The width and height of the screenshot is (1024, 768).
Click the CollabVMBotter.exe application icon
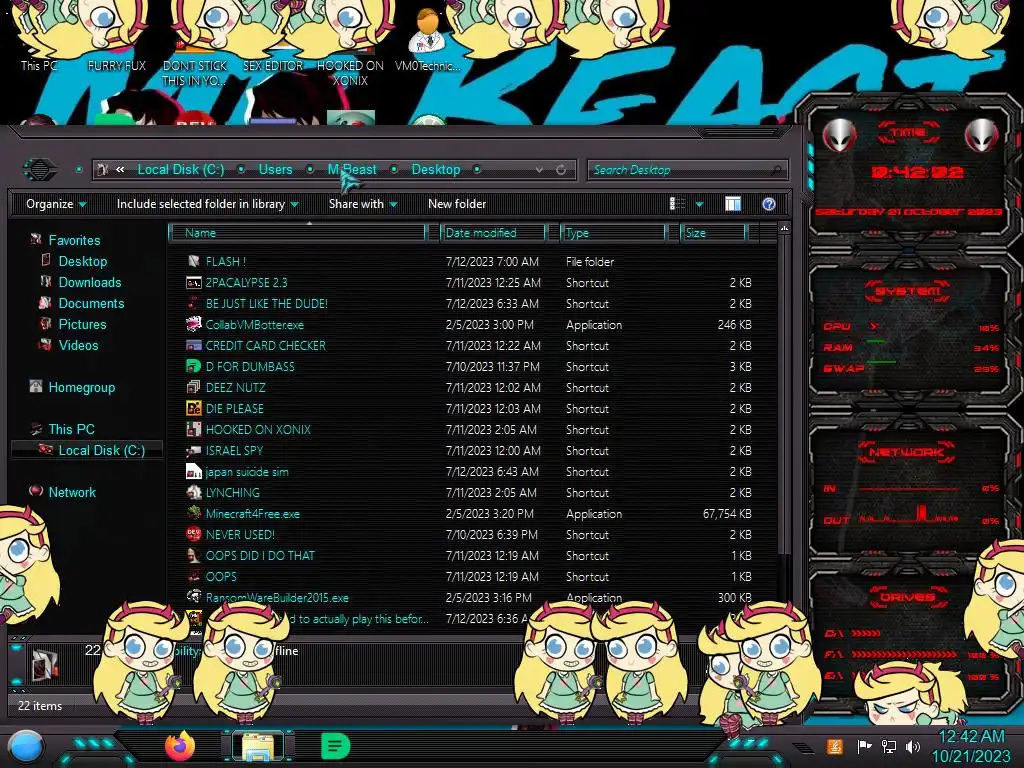coord(193,325)
